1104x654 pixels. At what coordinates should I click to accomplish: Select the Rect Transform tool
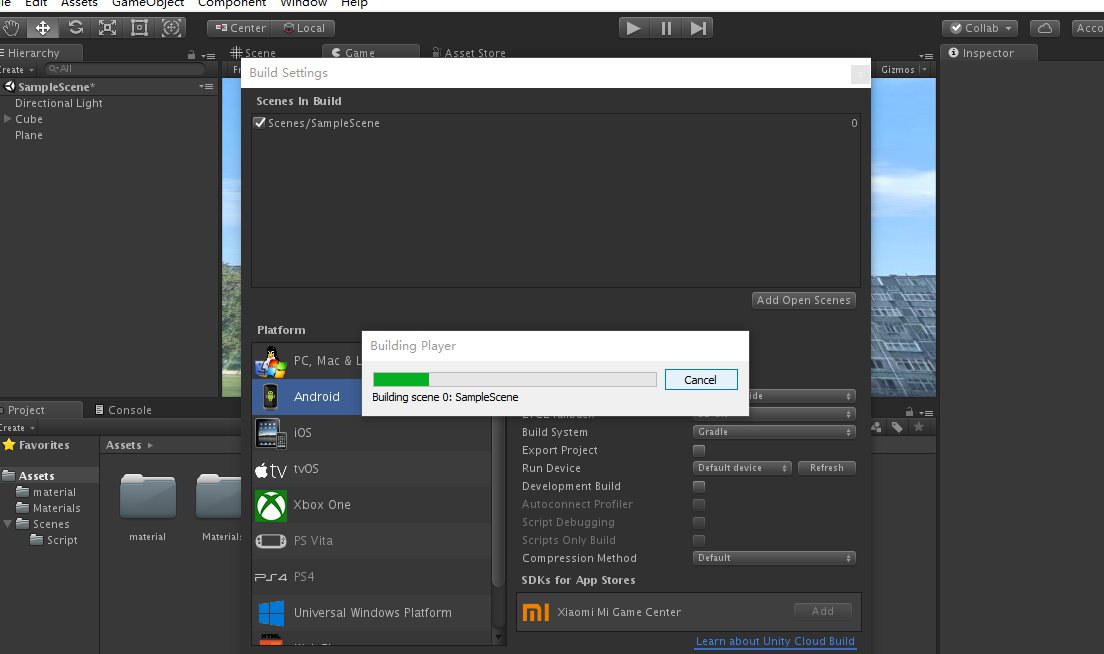click(x=138, y=27)
